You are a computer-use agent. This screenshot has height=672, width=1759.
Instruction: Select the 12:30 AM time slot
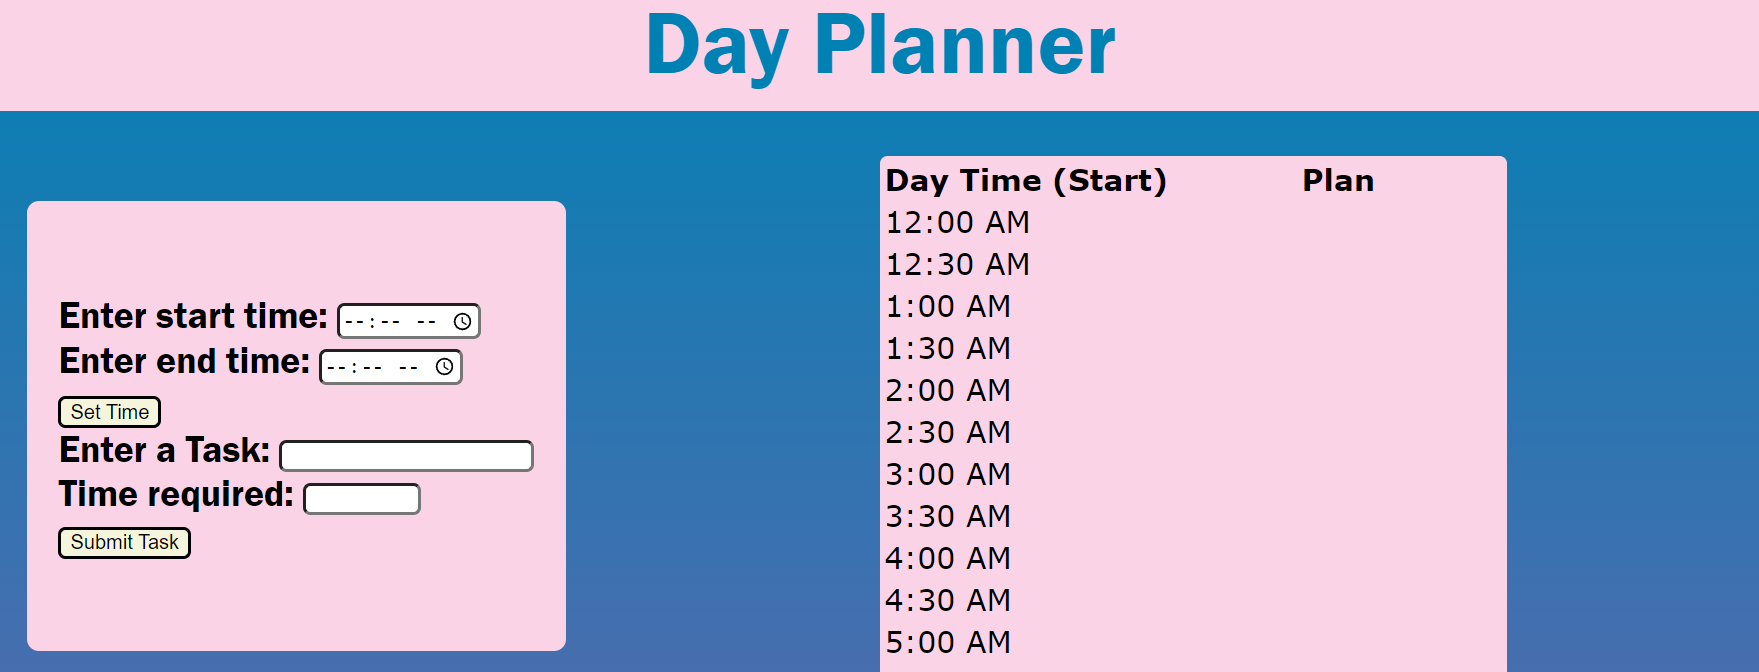point(957,264)
